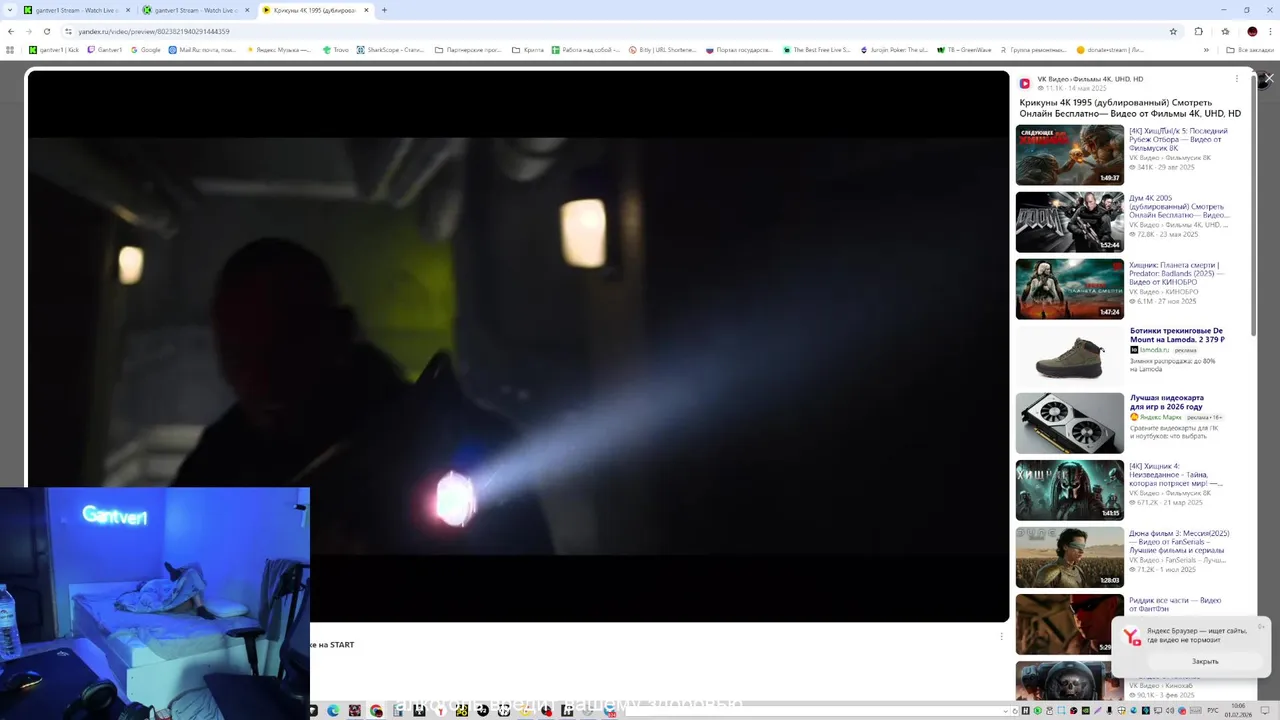The image size is (1280, 720).
Task: Open the Trovo bookmark
Action: pyautogui.click(x=336, y=49)
